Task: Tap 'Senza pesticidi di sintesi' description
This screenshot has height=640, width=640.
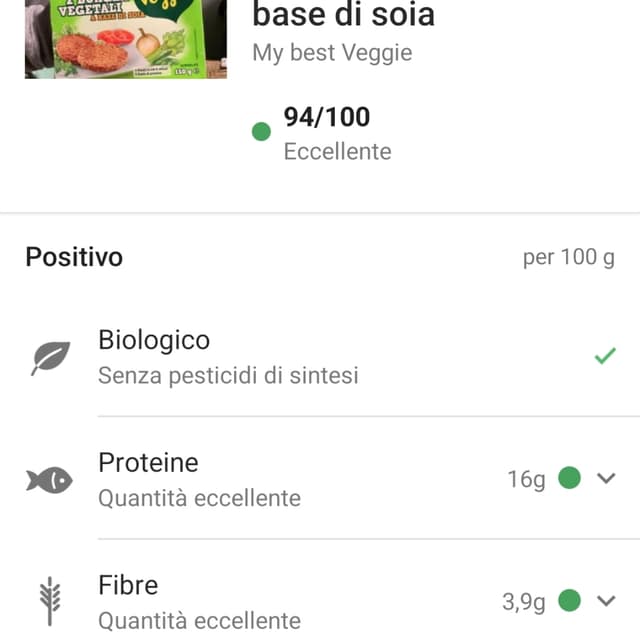Action: [229, 376]
